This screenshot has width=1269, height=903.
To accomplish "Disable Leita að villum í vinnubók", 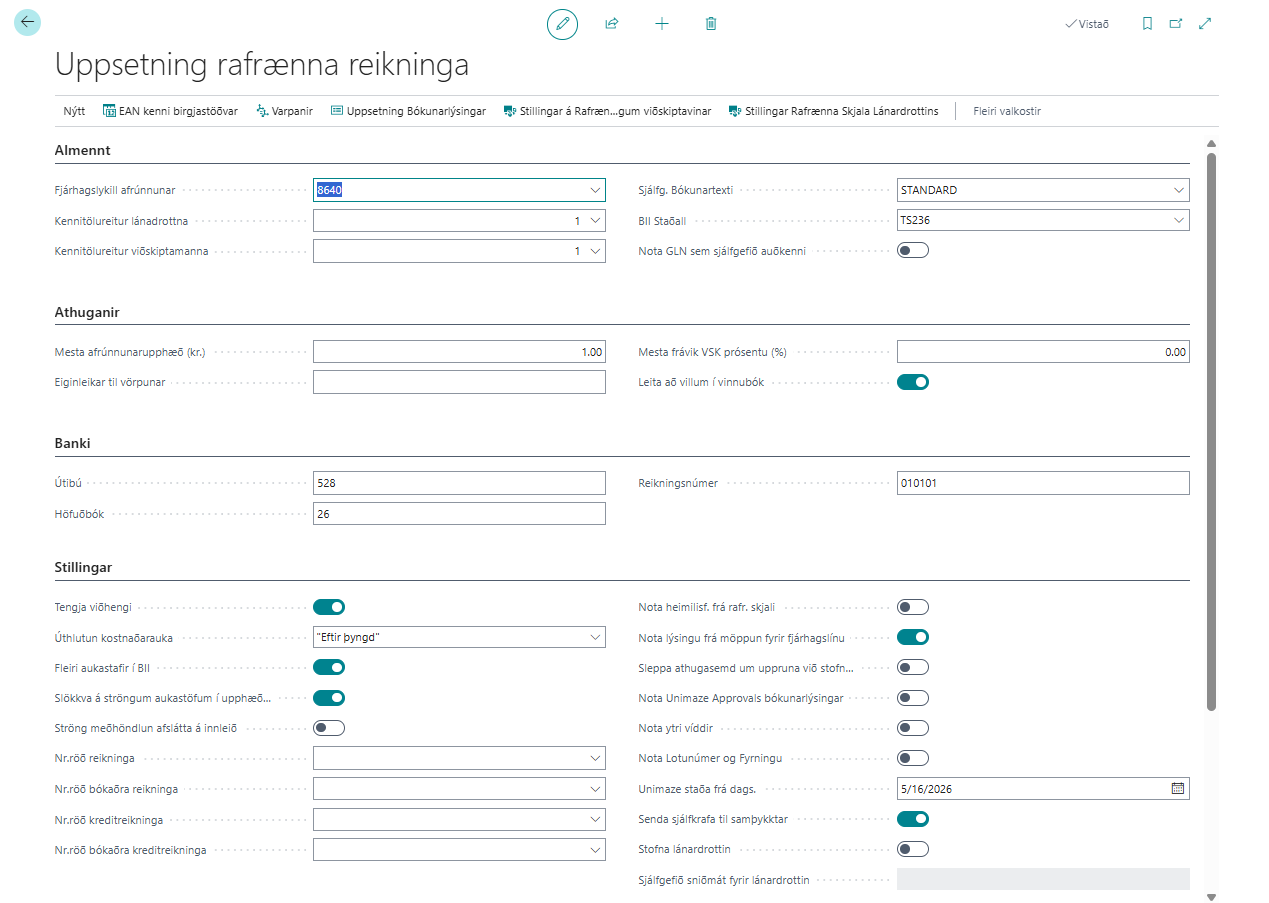I will (913, 381).
